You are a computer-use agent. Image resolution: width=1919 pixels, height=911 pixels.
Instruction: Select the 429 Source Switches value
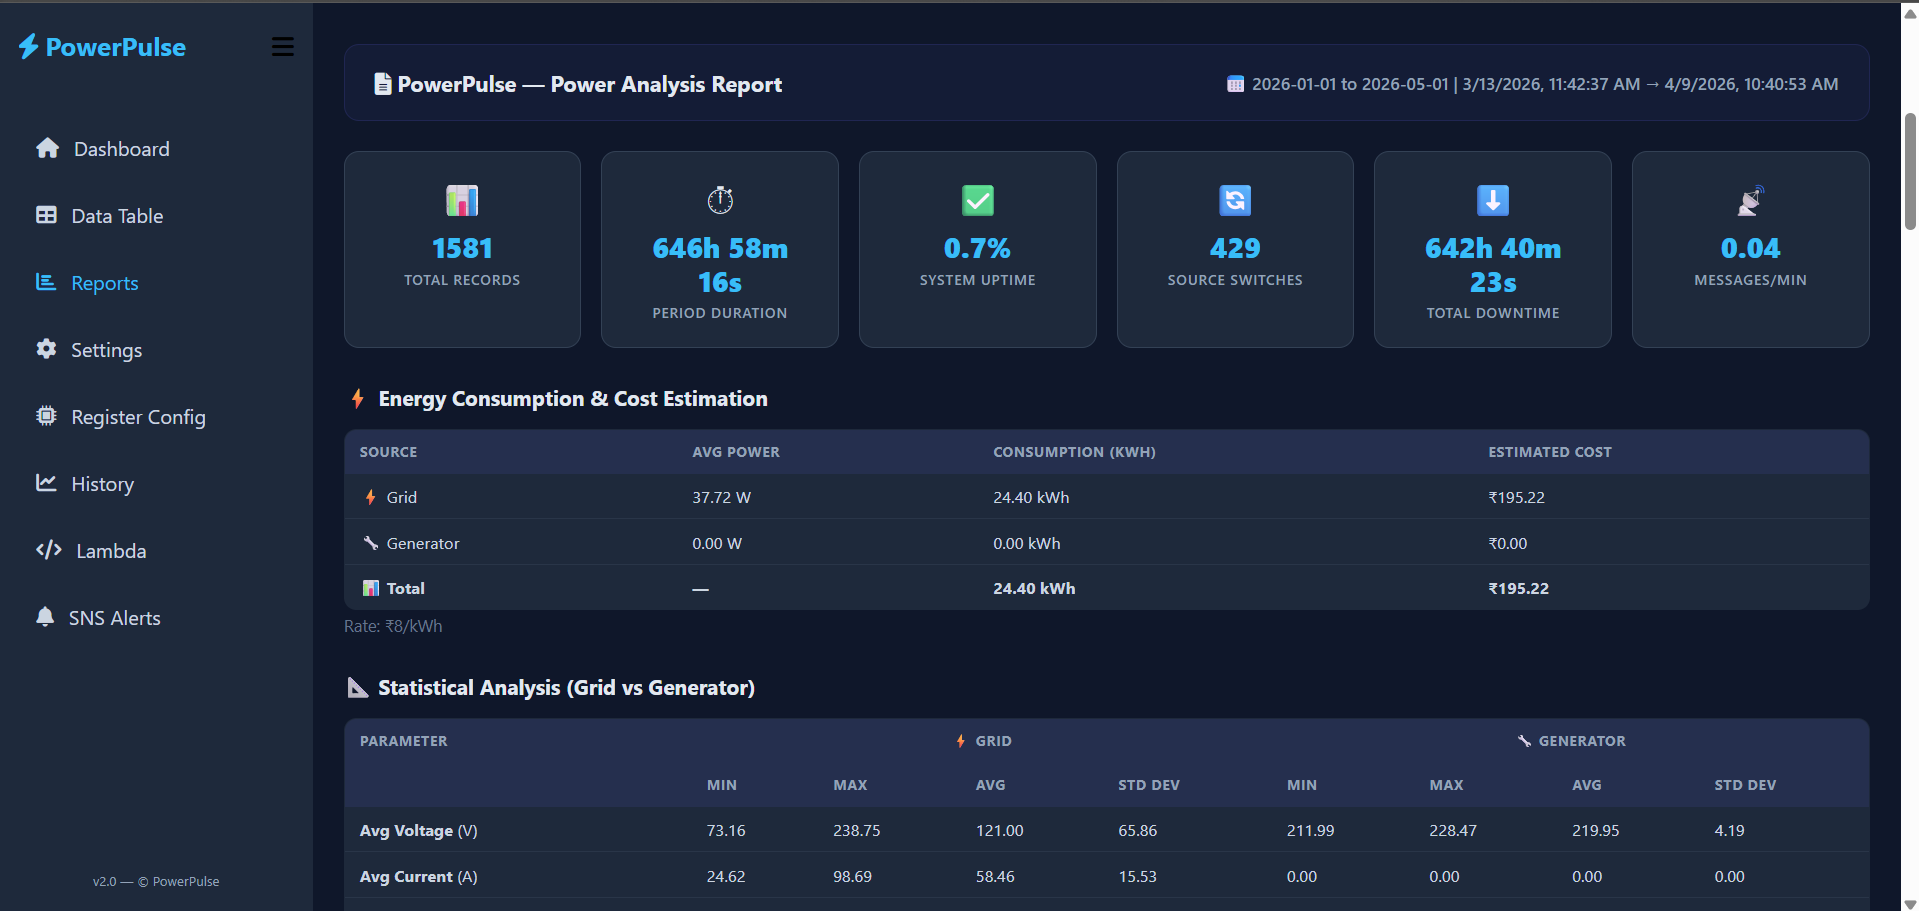pyautogui.click(x=1235, y=248)
